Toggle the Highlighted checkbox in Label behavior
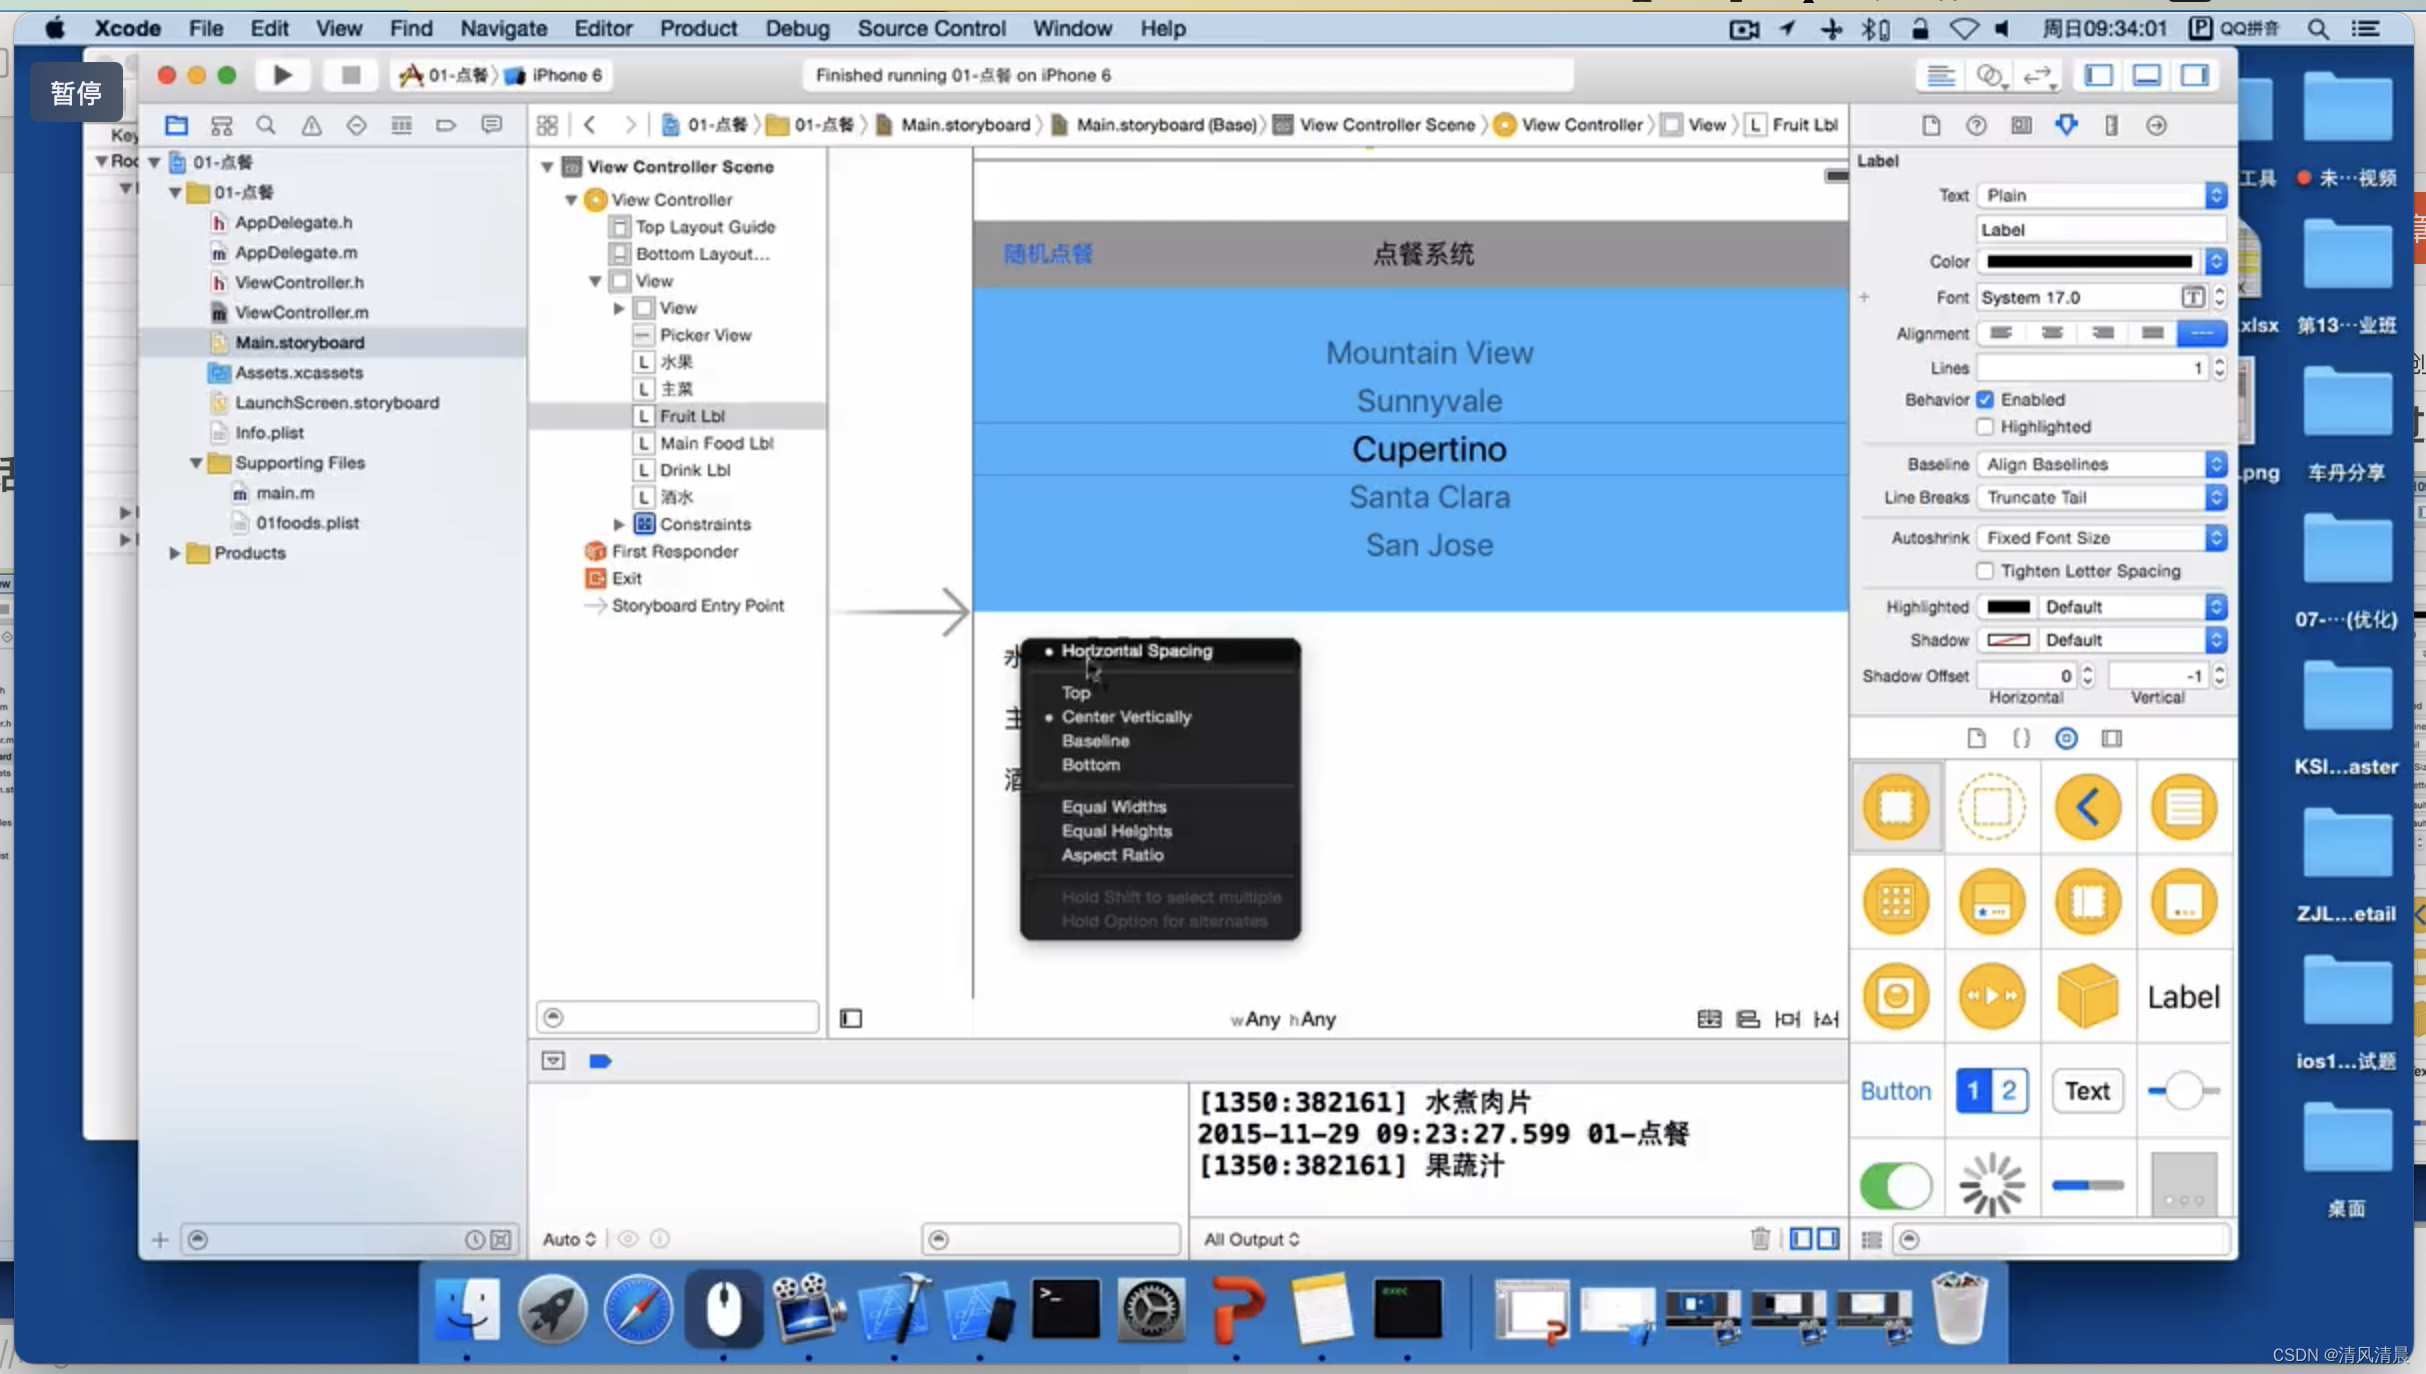Screen dimensions: 2426x1374 click(1986, 426)
